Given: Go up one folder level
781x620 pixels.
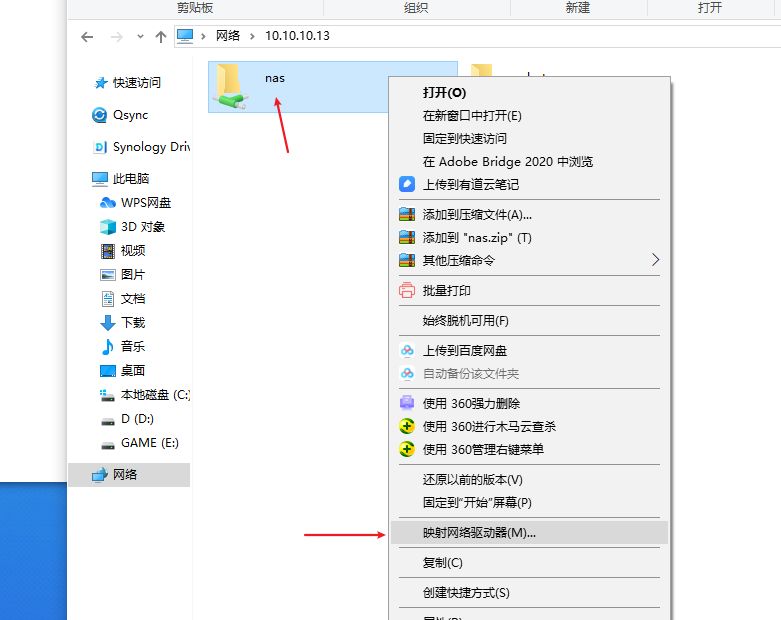Looking at the screenshot, I should (160, 37).
